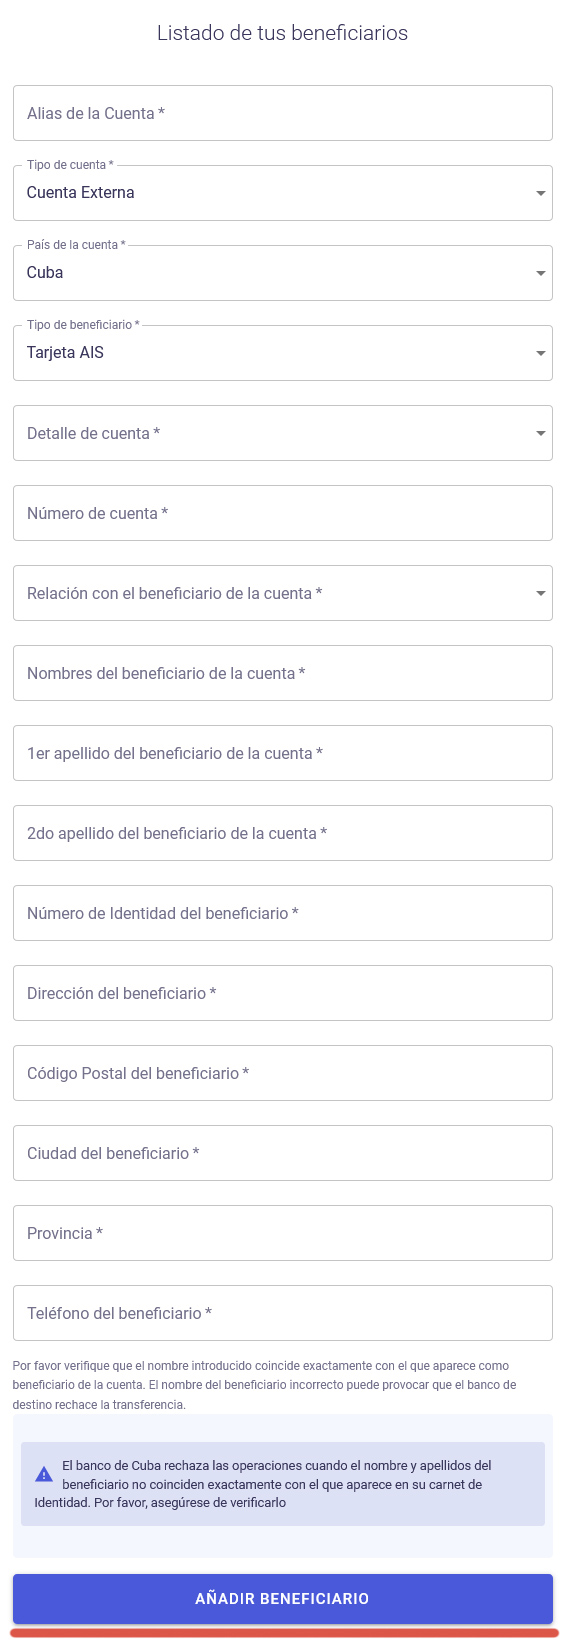Click the 1er apellido del beneficiario field

point(283,753)
